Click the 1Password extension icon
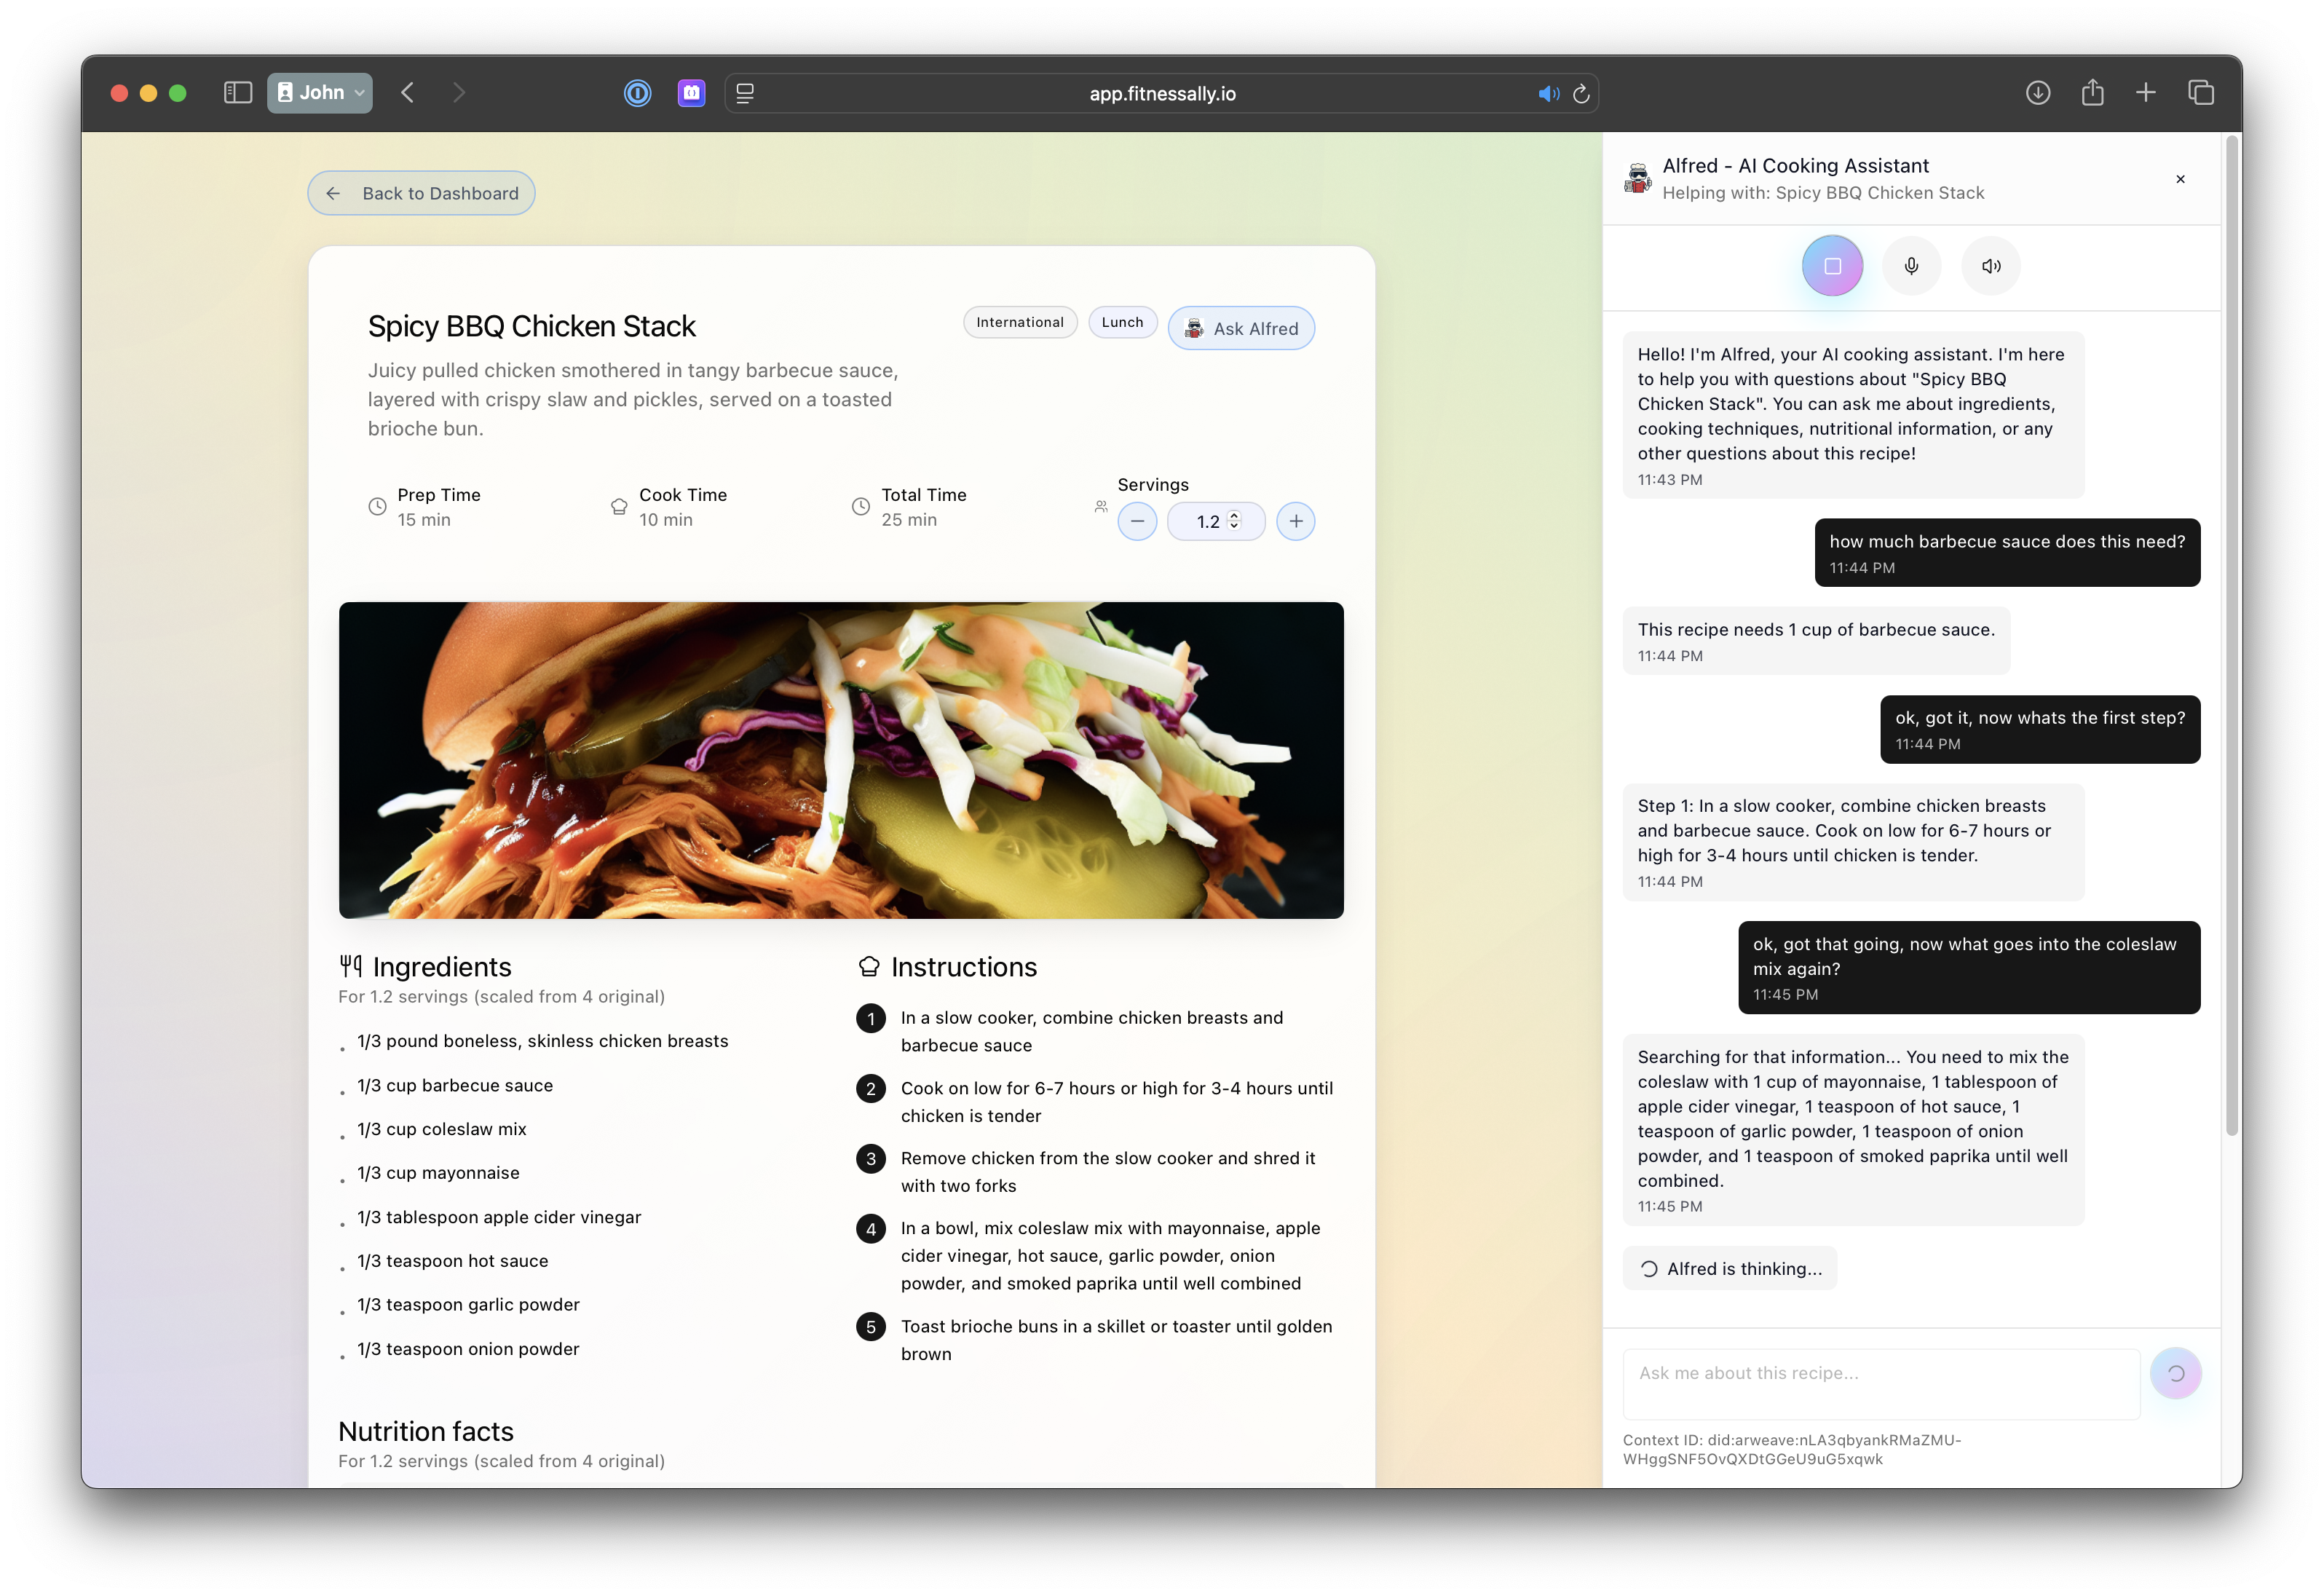The width and height of the screenshot is (2324, 1596). coord(637,93)
